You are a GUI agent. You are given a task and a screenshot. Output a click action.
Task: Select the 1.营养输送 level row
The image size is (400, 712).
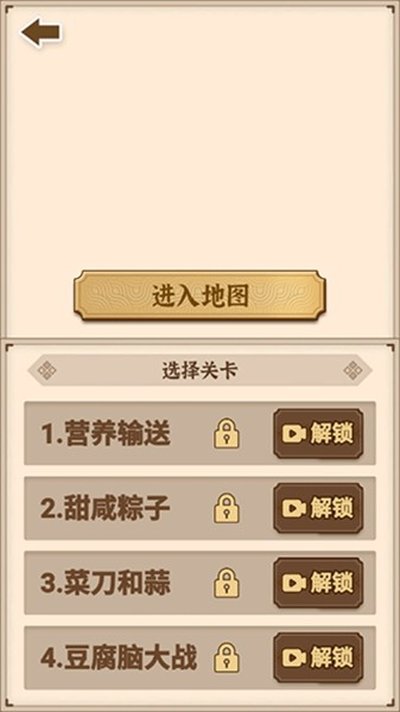click(x=200, y=433)
